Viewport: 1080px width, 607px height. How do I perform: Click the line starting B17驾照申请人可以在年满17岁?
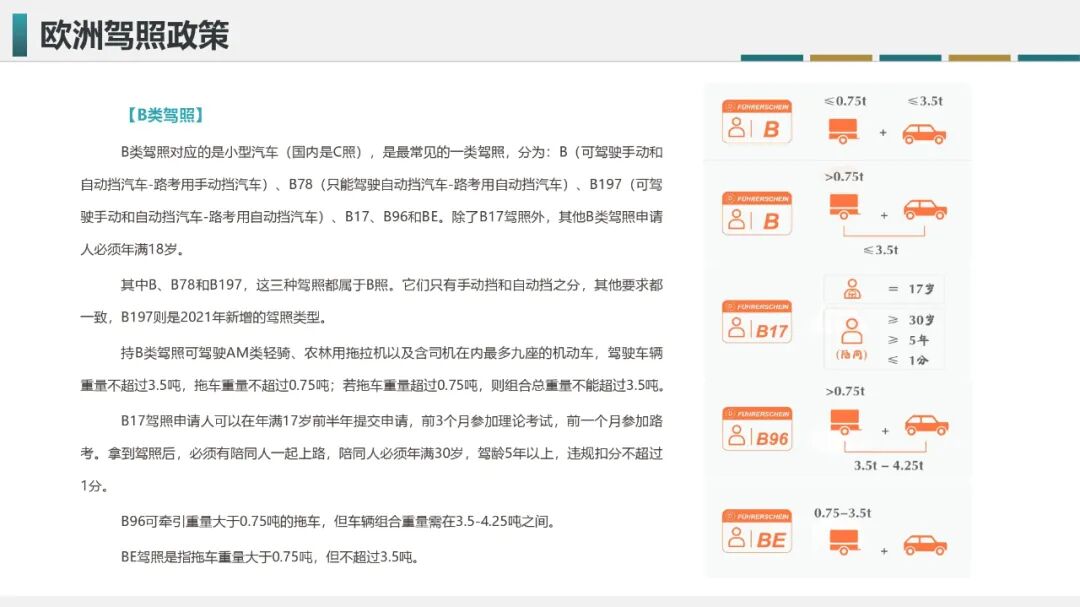(391, 421)
